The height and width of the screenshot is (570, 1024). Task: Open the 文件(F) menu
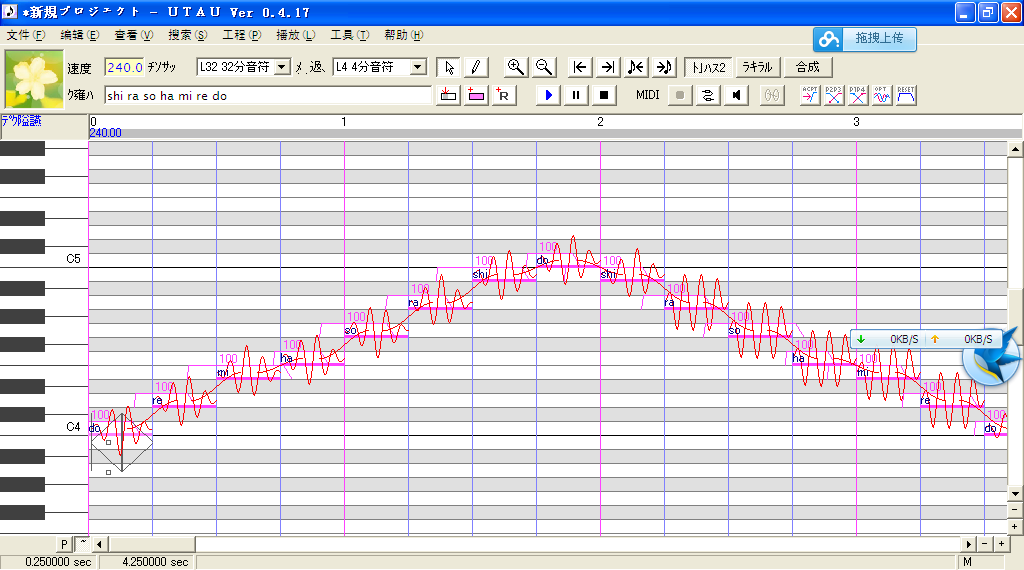click(x=25, y=35)
